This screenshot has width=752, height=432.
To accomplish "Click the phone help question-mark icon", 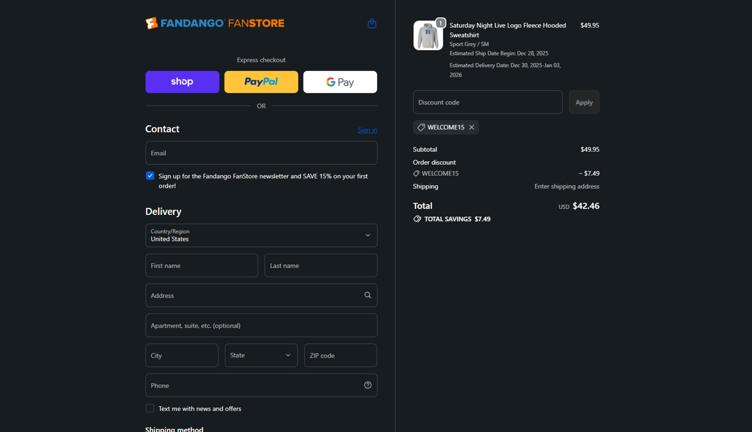I will pos(367,385).
